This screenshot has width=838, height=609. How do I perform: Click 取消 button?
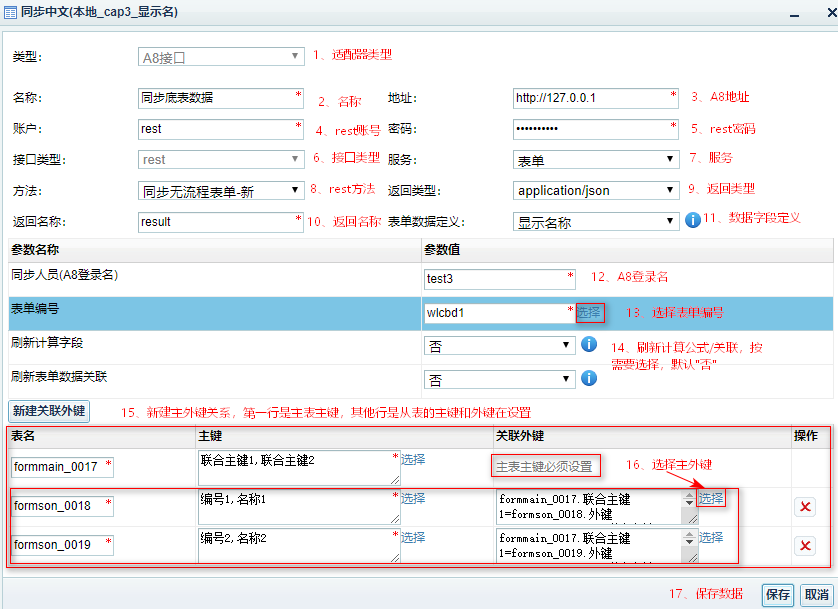816,594
